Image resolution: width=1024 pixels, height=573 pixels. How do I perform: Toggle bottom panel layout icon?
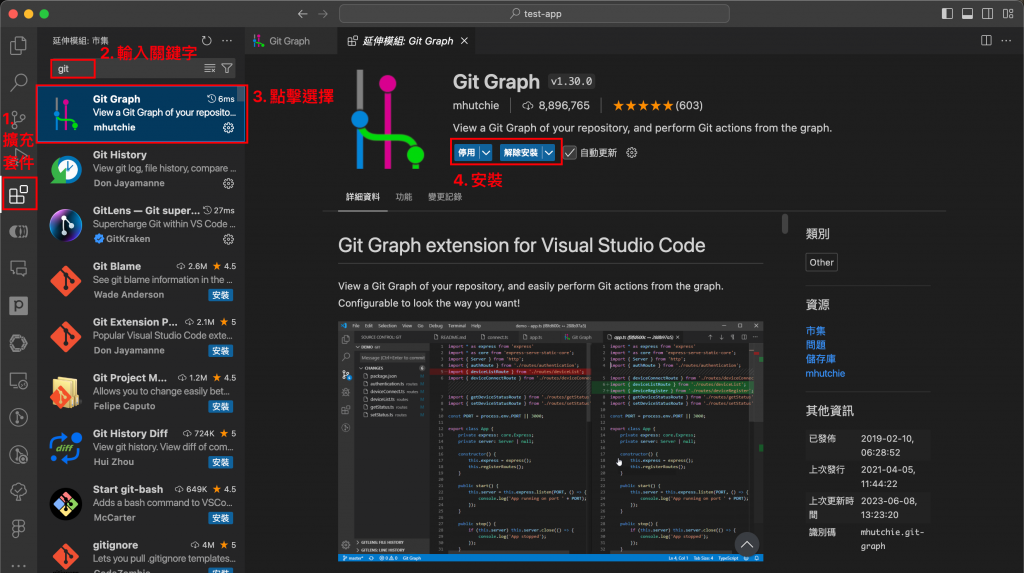967,14
